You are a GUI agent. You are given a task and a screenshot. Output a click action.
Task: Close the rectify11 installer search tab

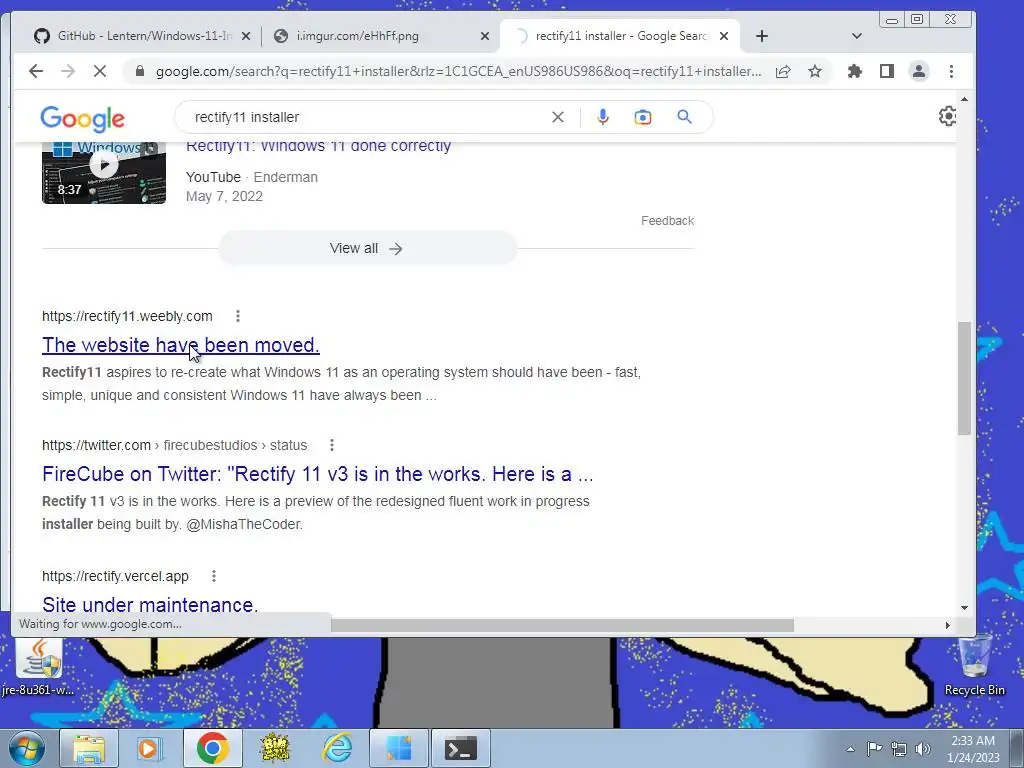[724, 36]
